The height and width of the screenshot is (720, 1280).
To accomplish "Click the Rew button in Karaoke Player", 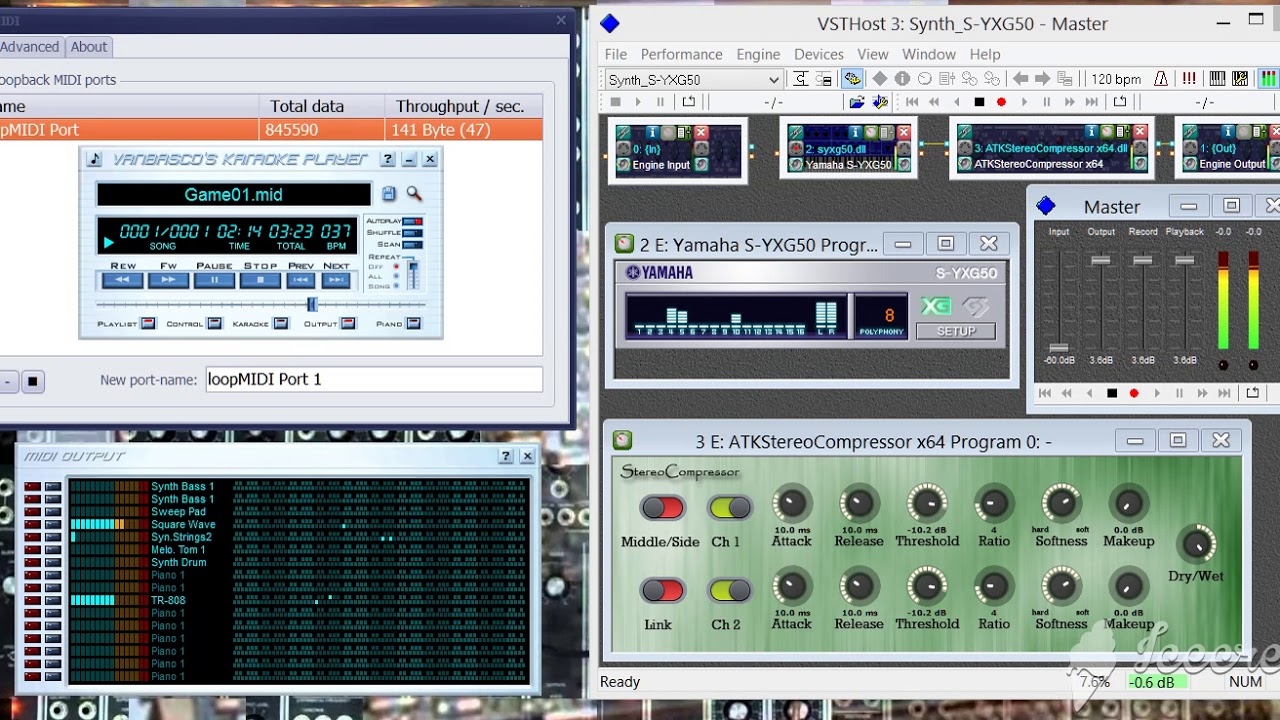I will click(123, 280).
